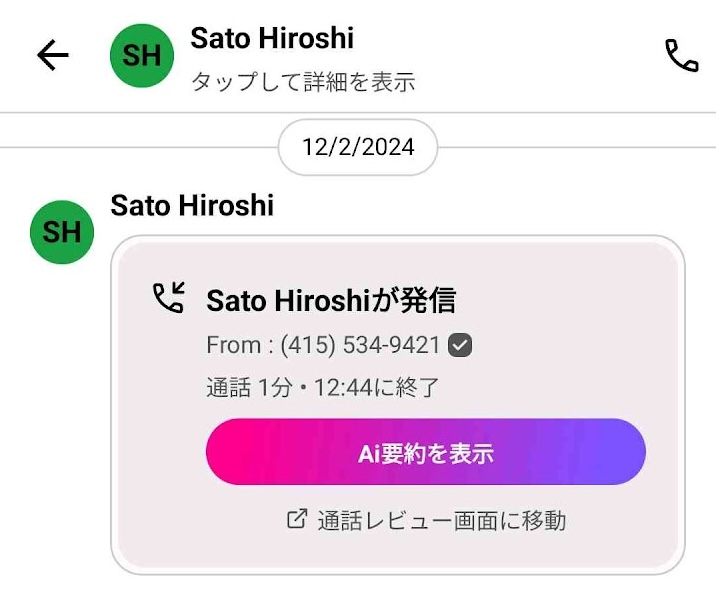Show the AI summary via Ai要約を表示

426,452
